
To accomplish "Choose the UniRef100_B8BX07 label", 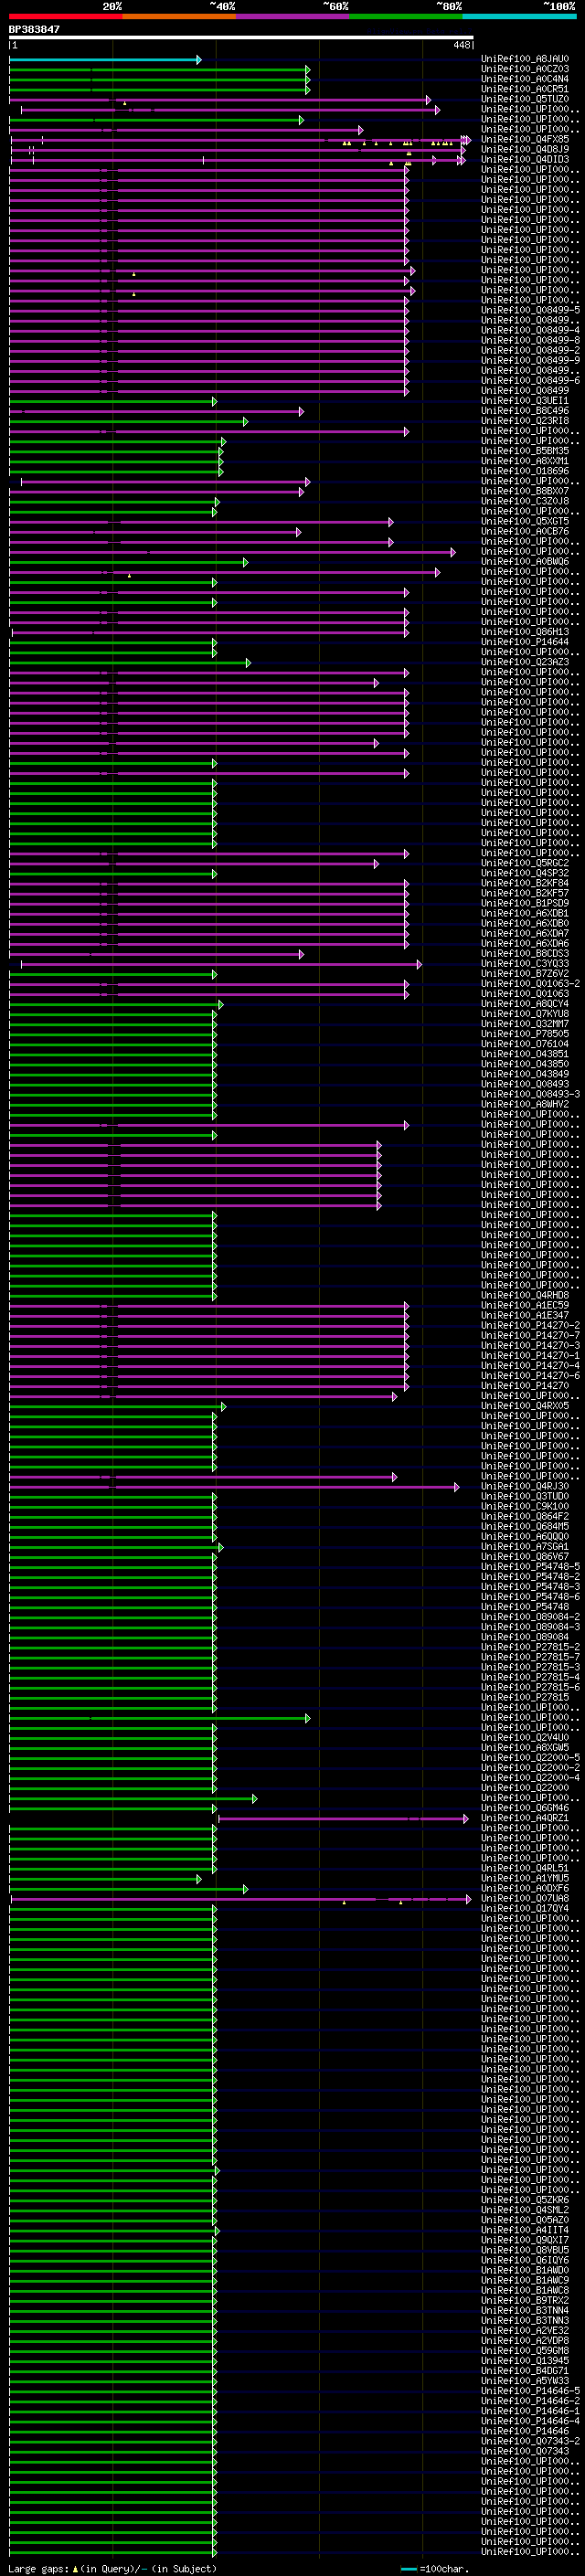I will (525, 491).
